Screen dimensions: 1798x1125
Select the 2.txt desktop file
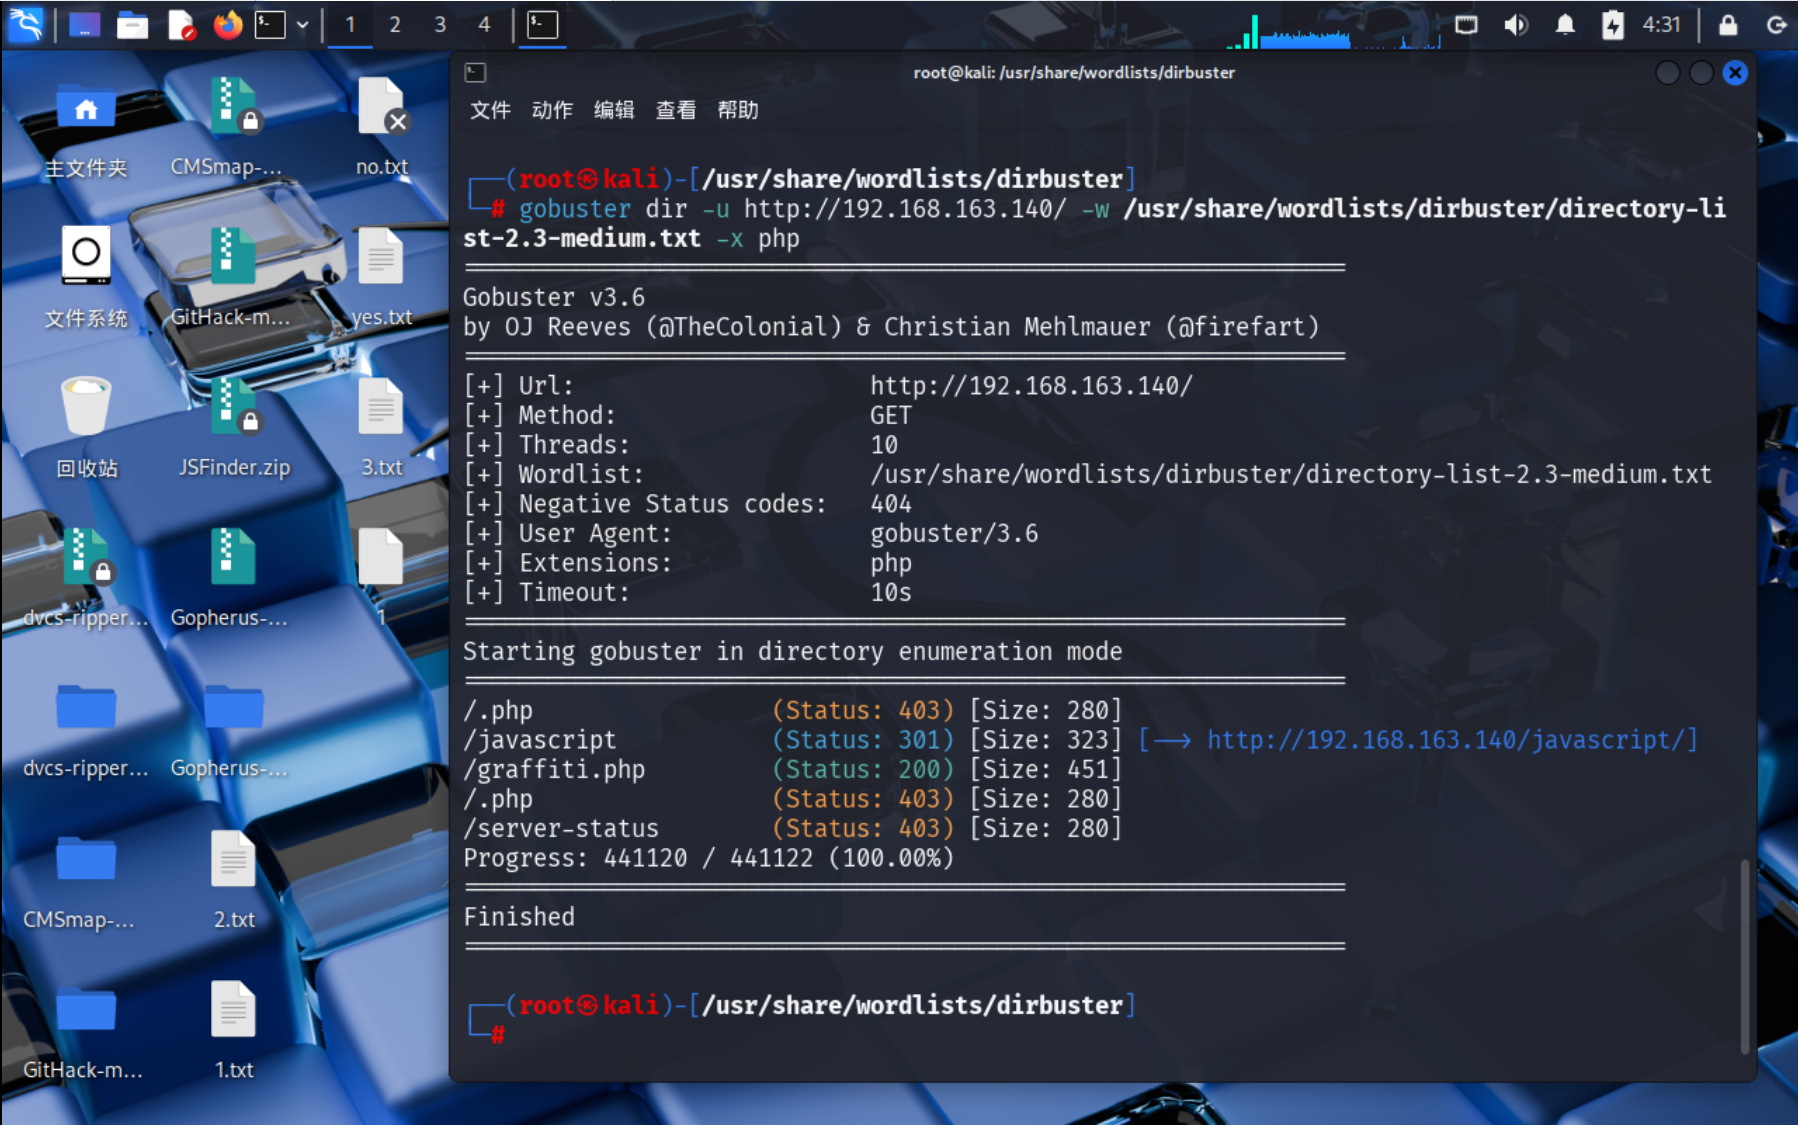233,880
